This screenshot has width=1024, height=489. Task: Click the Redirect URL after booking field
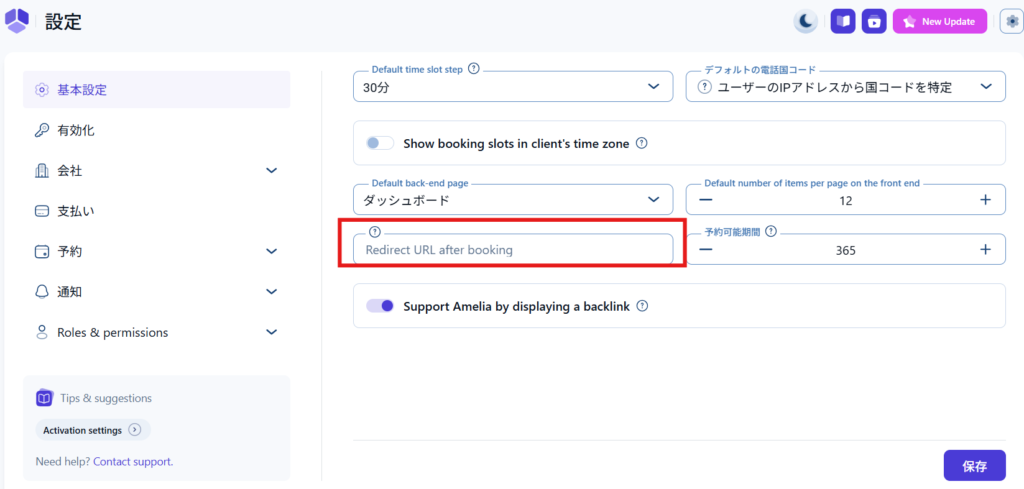click(512, 250)
